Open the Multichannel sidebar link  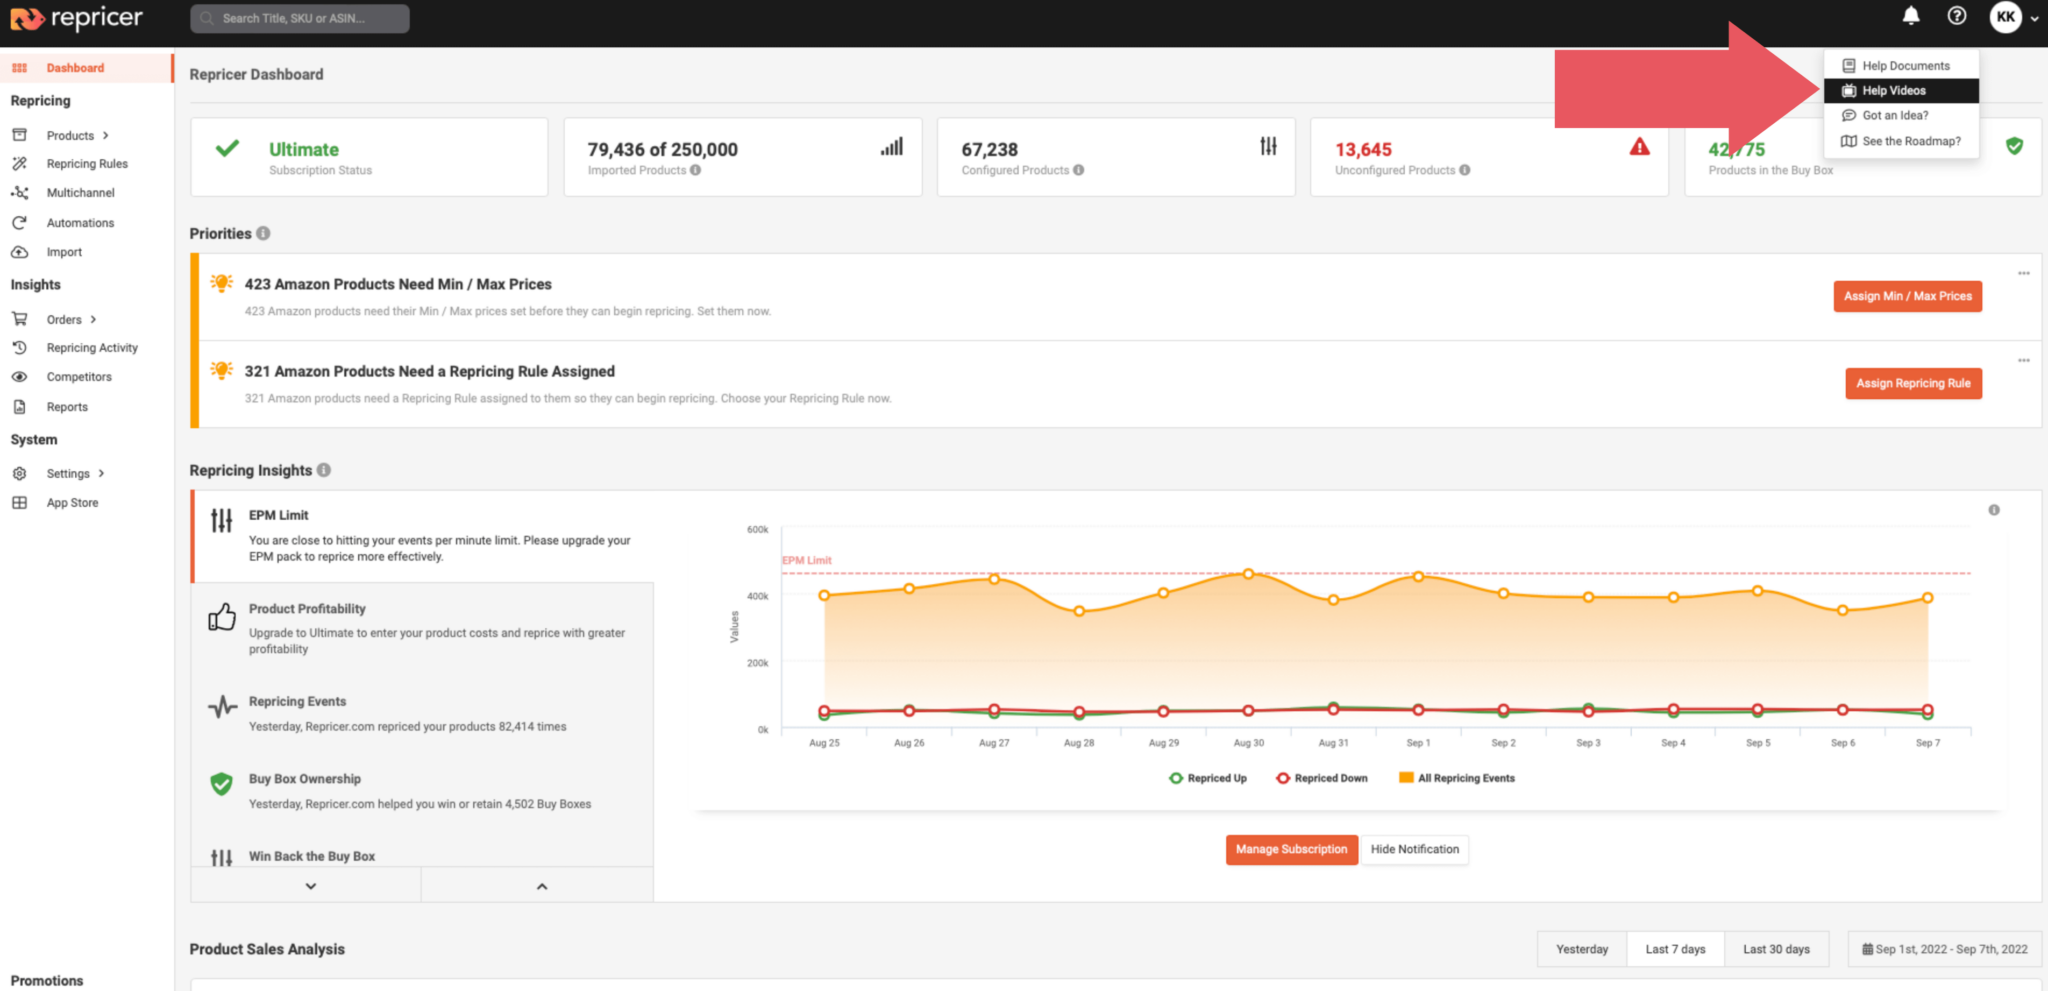[80, 193]
